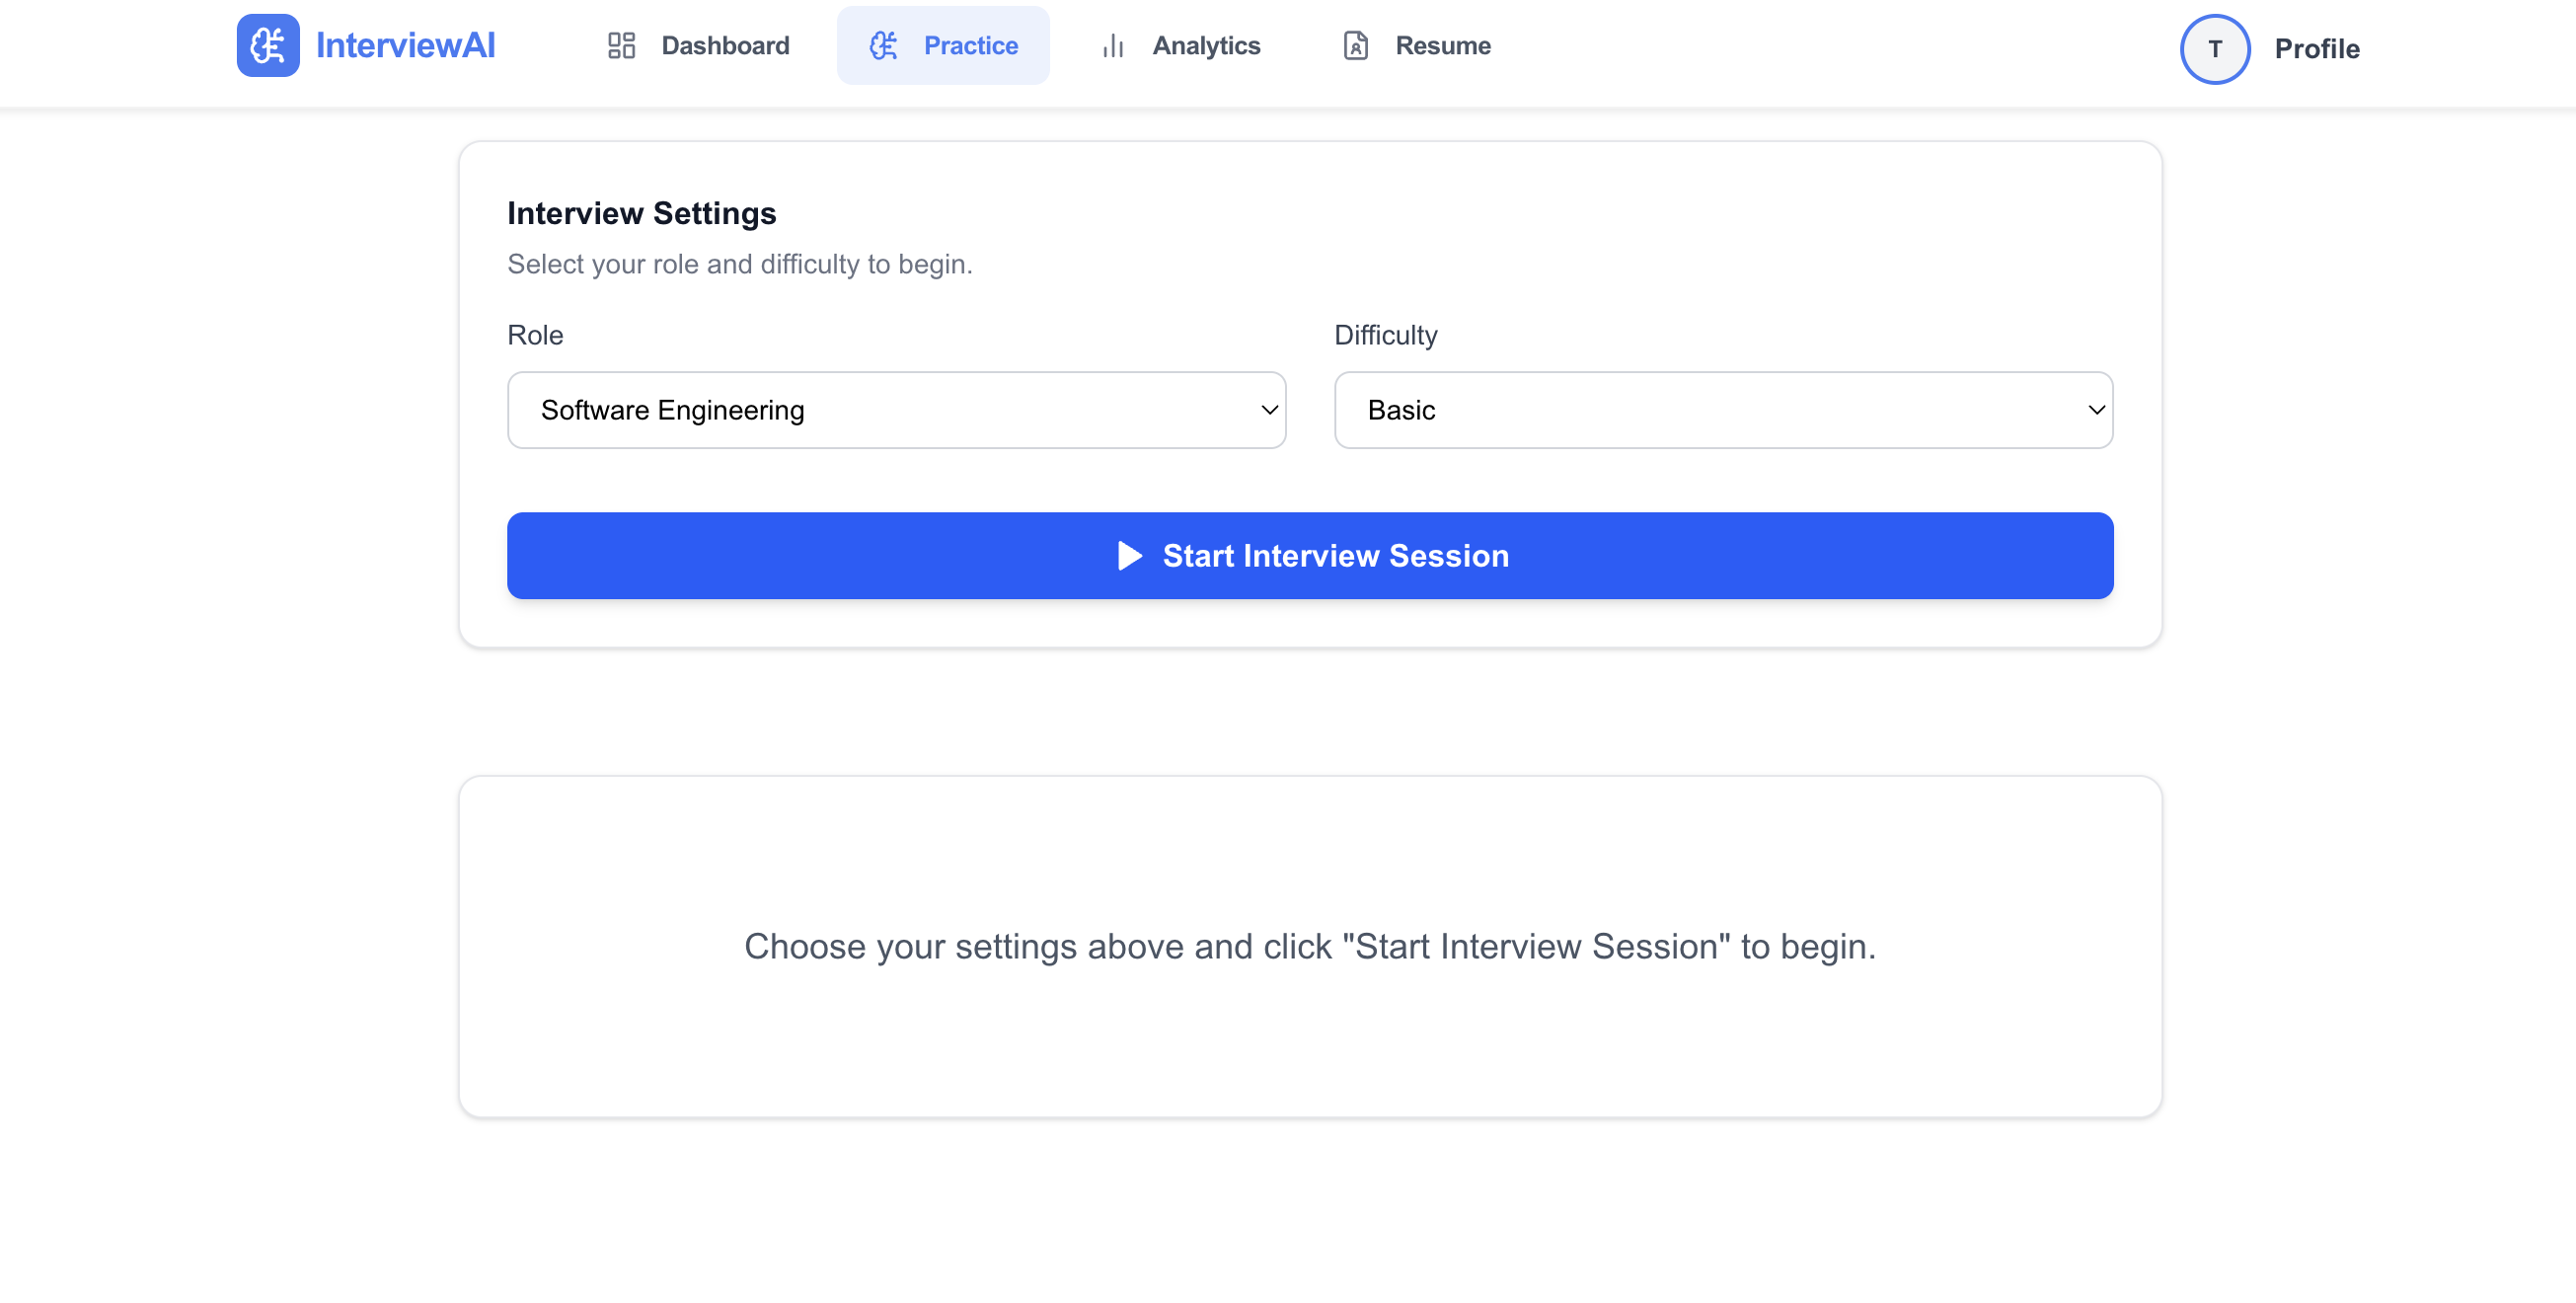Click the InterviewAI brand name text
The height and width of the screenshot is (1303, 2576).
click(x=405, y=46)
